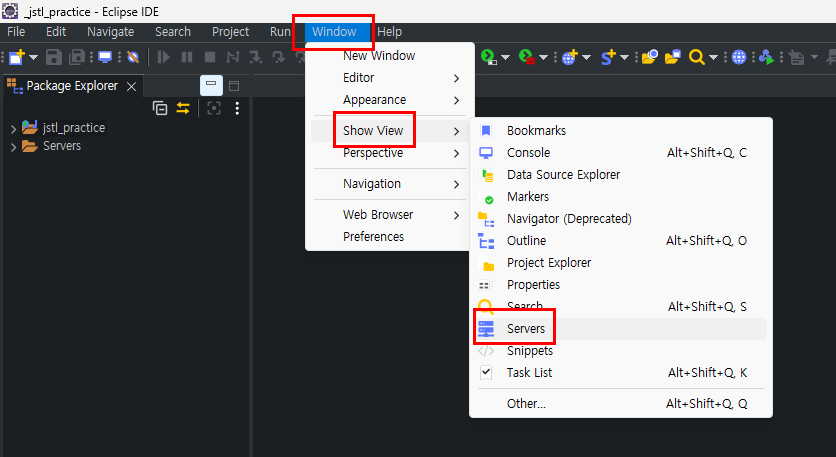Click the yellow Search toolbar icon
Screen dimensions: 836x457
pyautogui.click(x=696, y=57)
